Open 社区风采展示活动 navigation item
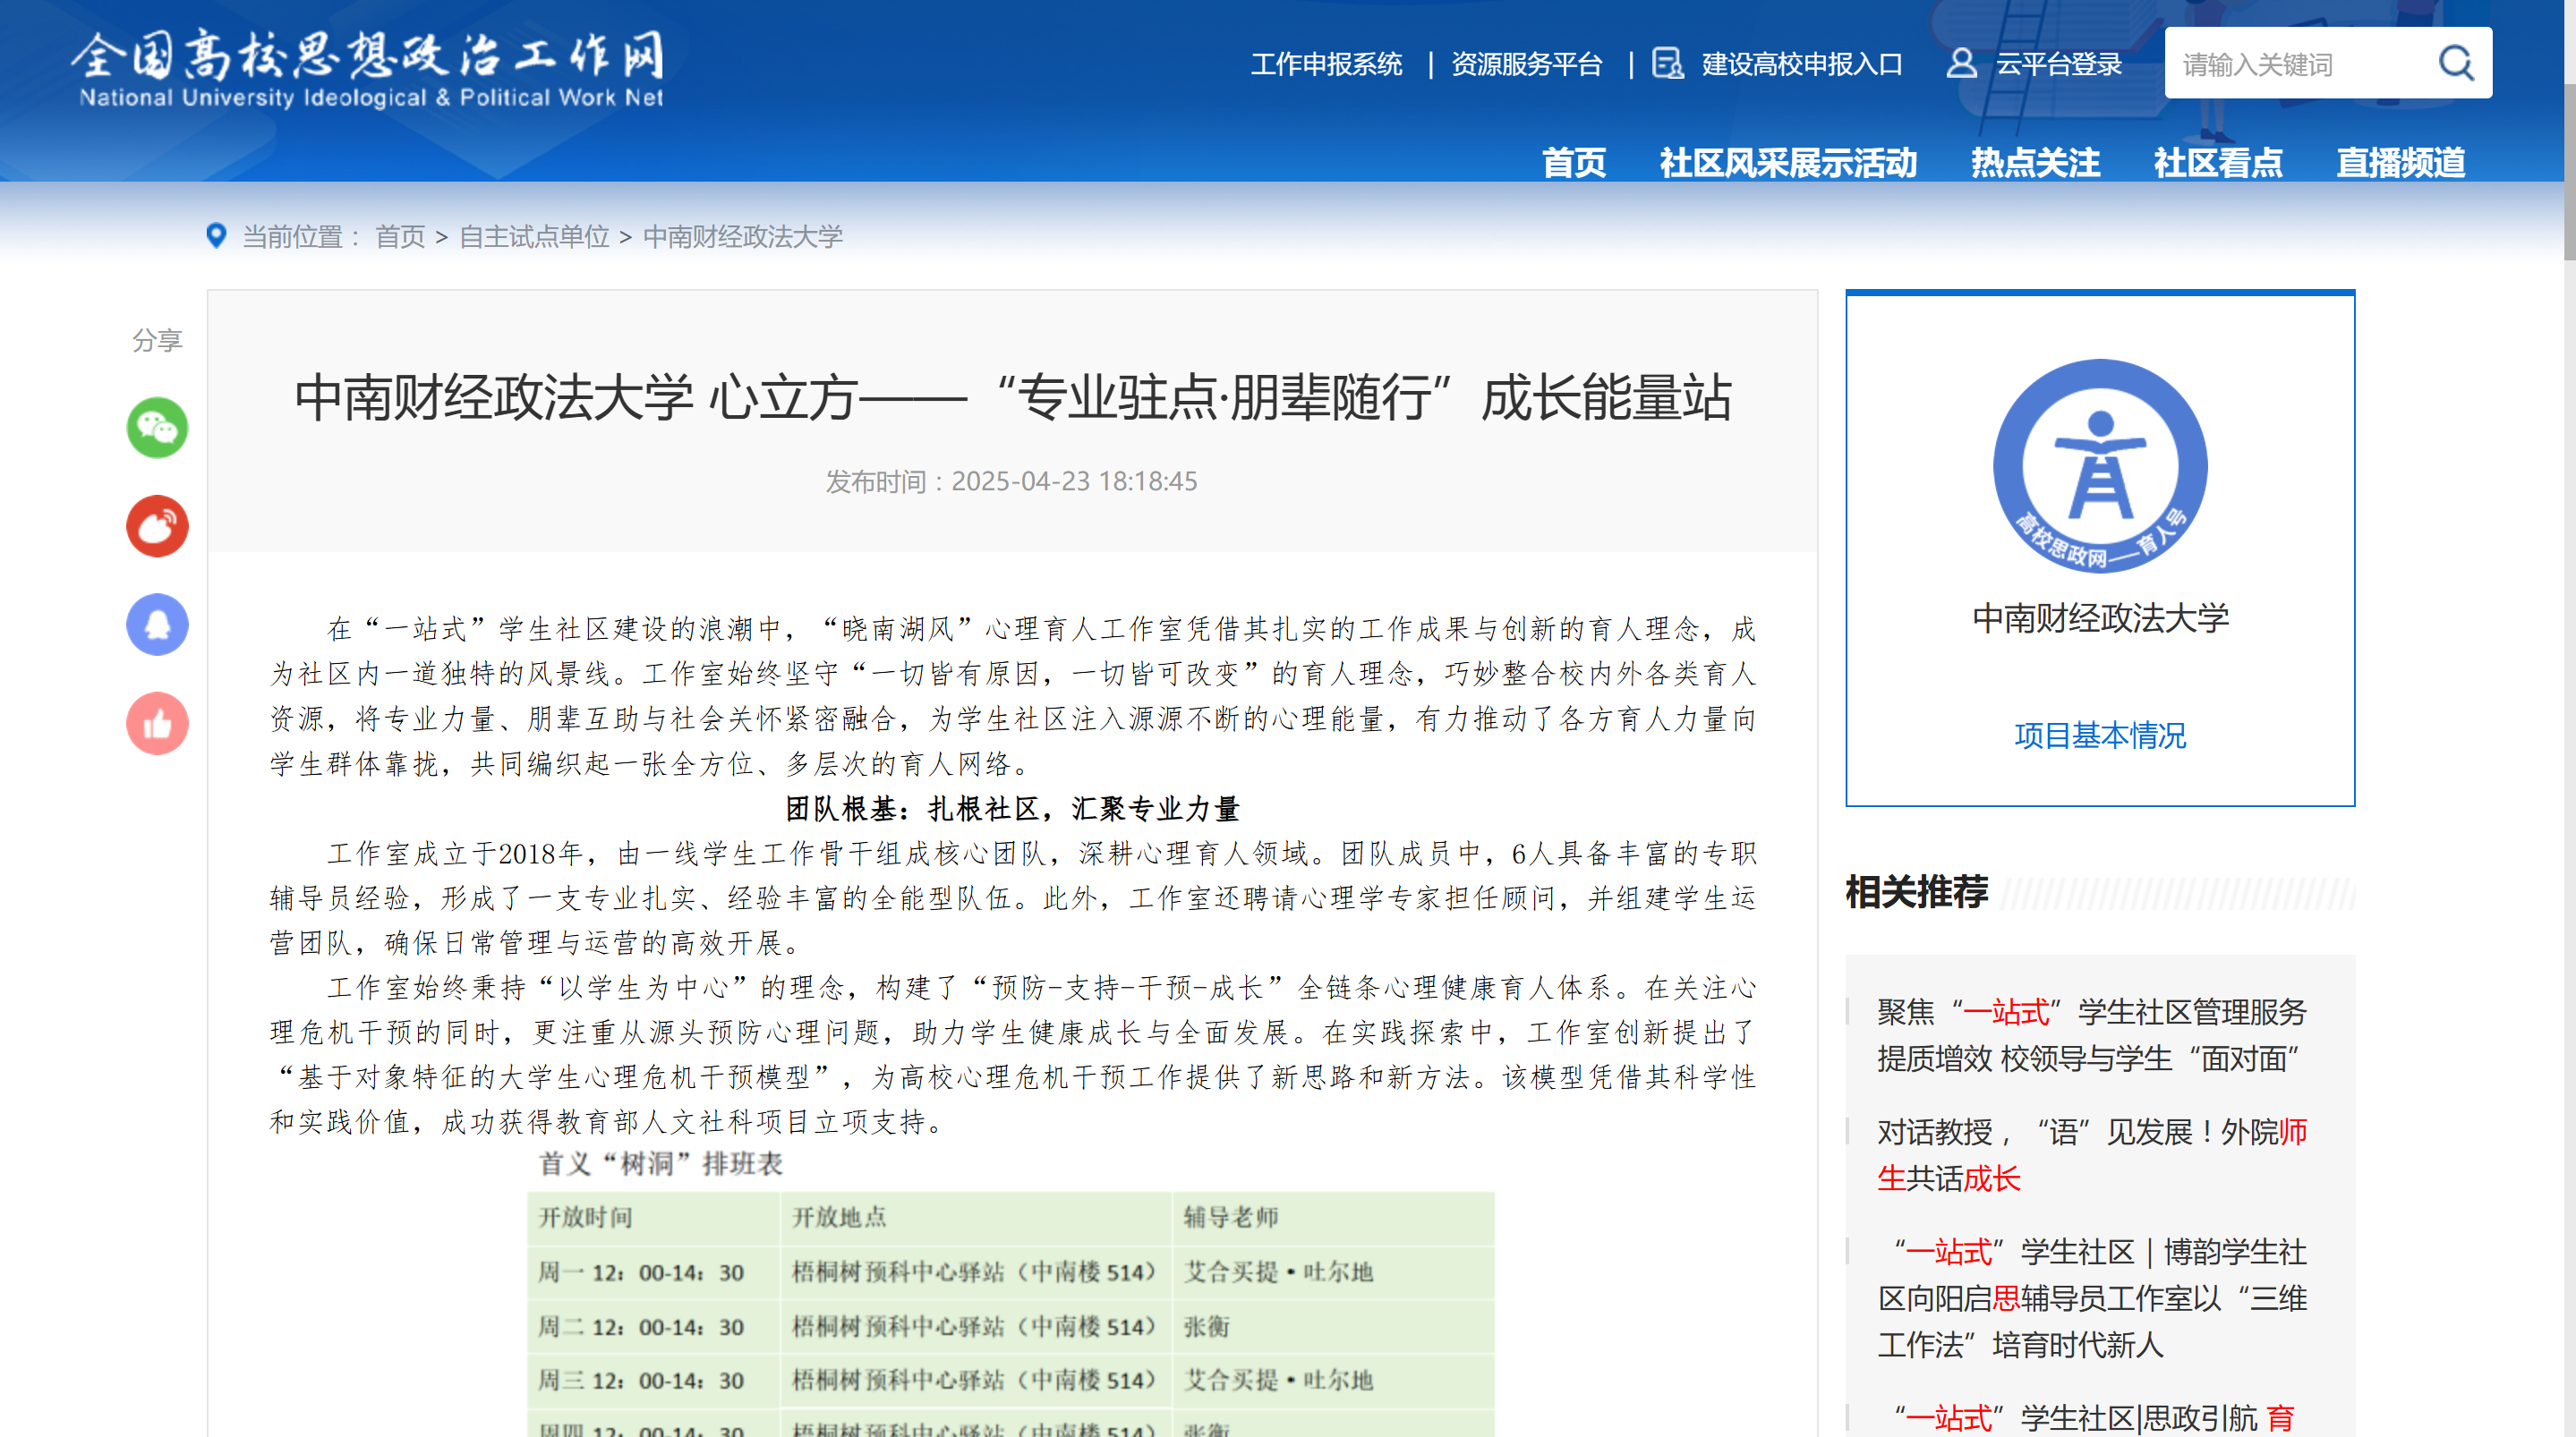 tap(1787, 162)
